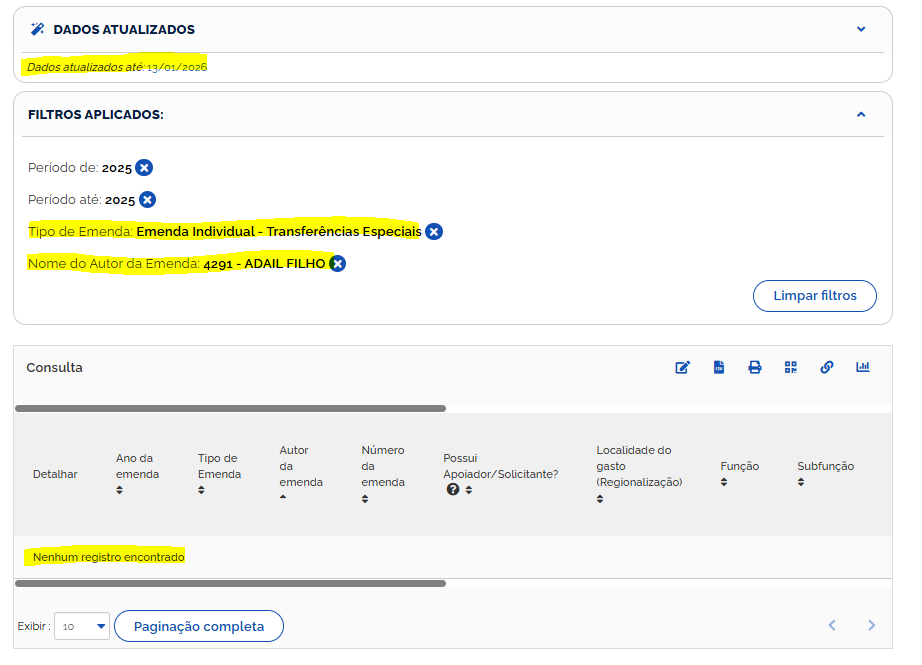This screenshot has width=922, height=665.
Task: Open the Exibir rows-per-page dropdown
Action: pyautogui.click(x=82, y=626)
